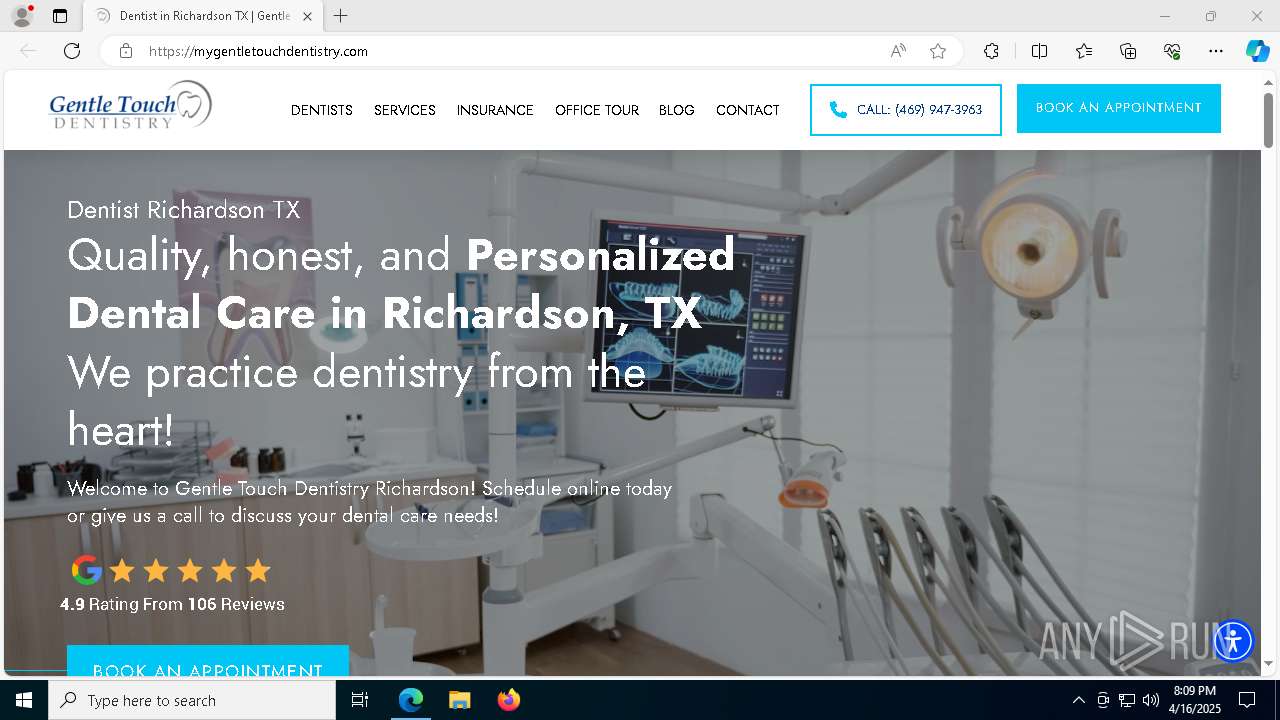Screen dimensions: 1280x720
Task: Open the SERVICES menu item
Action: coord(405,110)
